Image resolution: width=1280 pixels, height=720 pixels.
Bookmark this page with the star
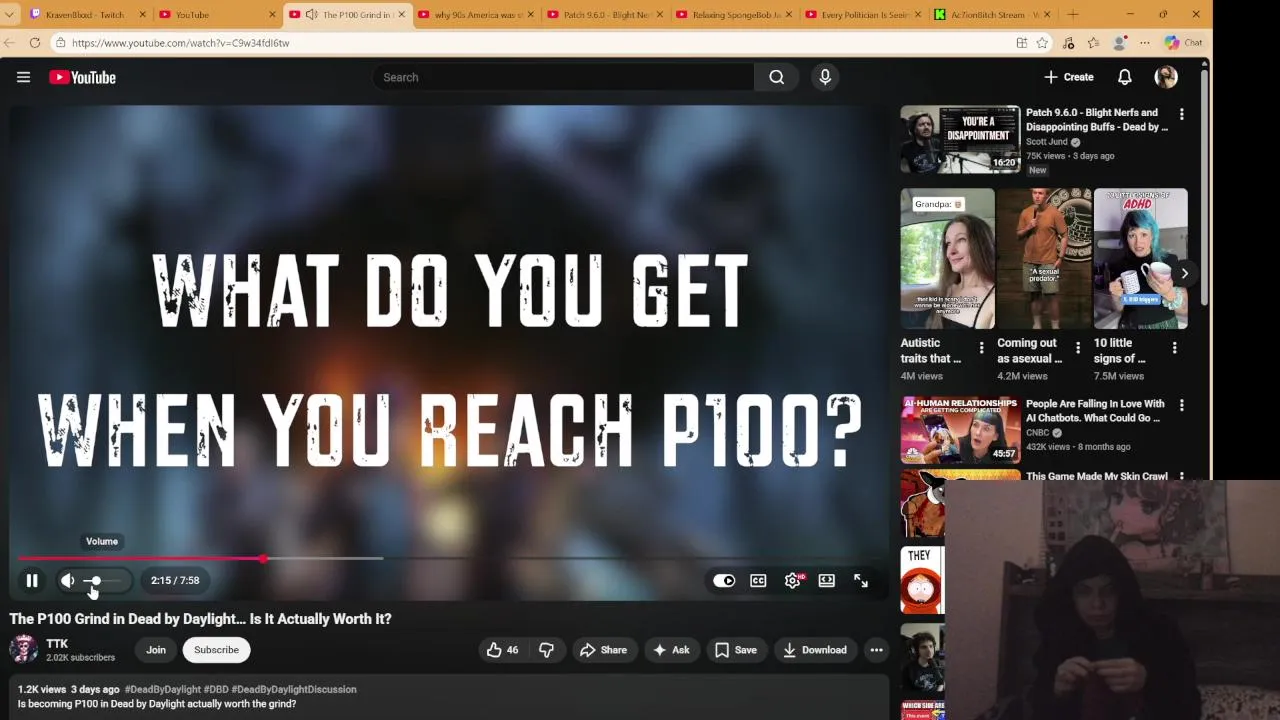click(1042, 43)
